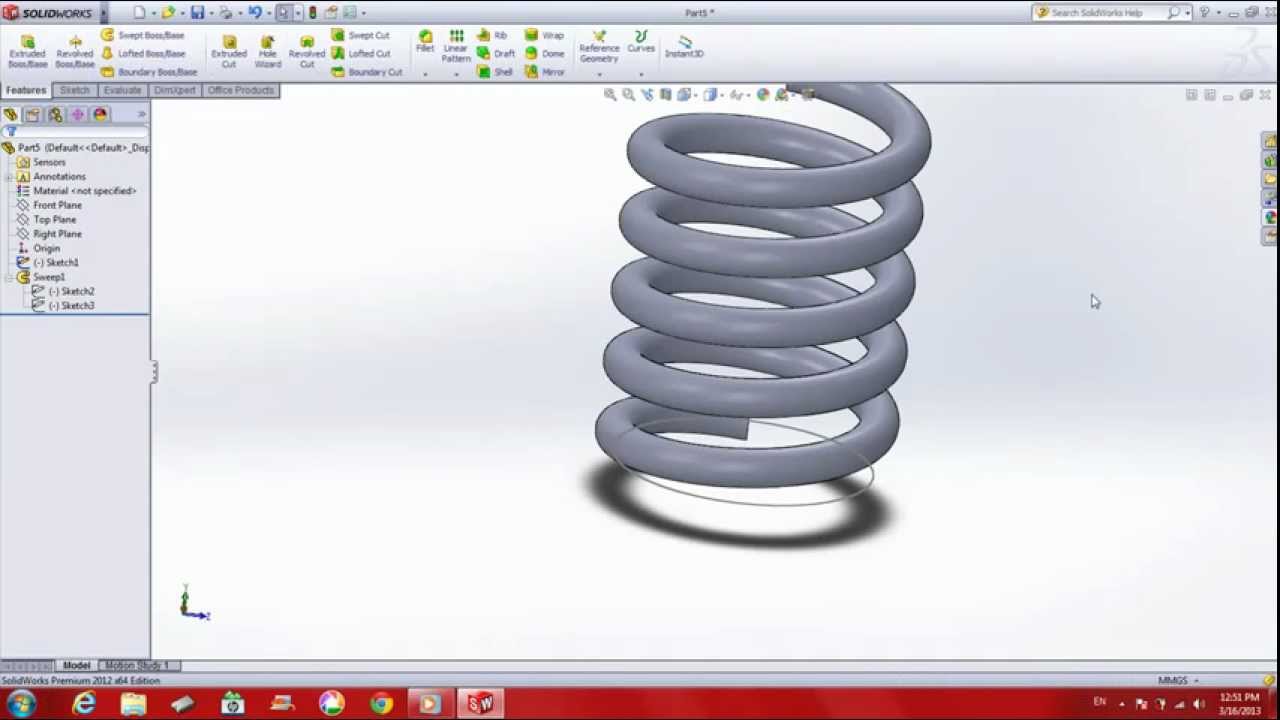
Task: Expand the Curves dropdown arrow
Action: coord(641,73)
